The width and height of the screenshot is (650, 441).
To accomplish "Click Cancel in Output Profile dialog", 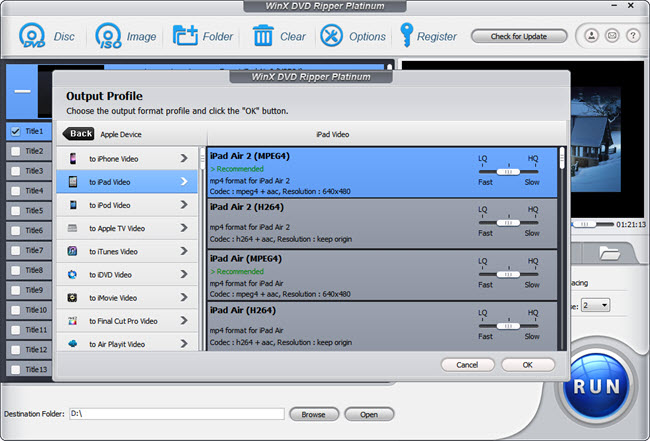I will (467, 365).
